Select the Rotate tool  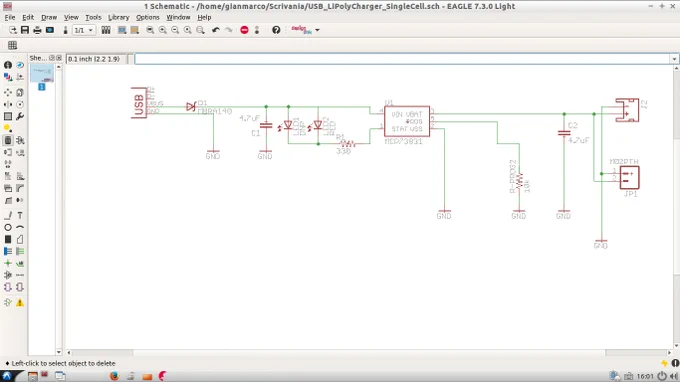[20, 104]
